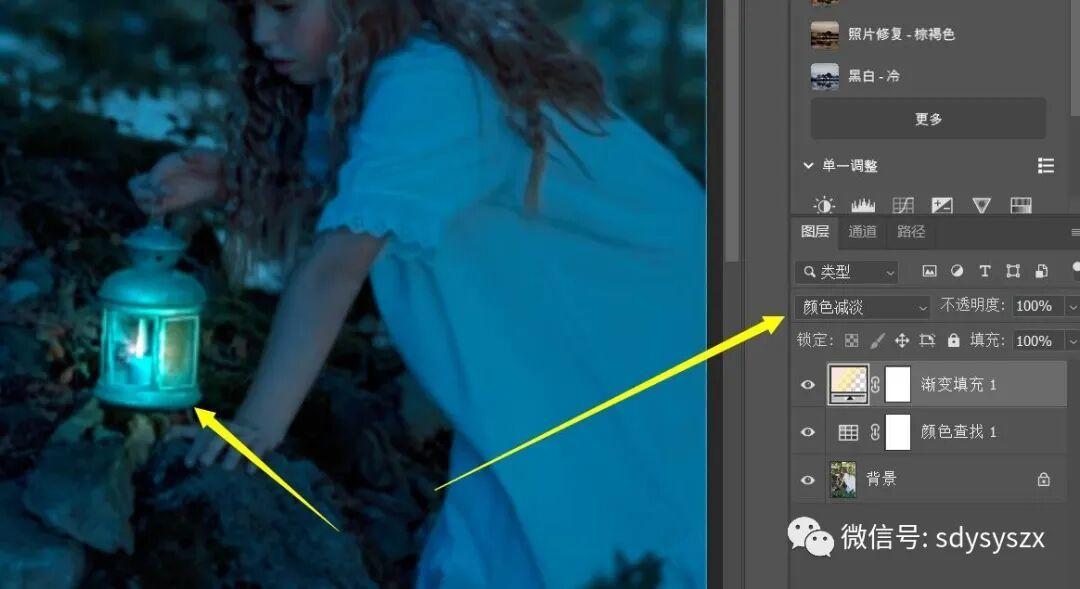Click the link icon on 颜色查找 1 layer
The image size is (1080, 589).
click(x=875, y=432)
